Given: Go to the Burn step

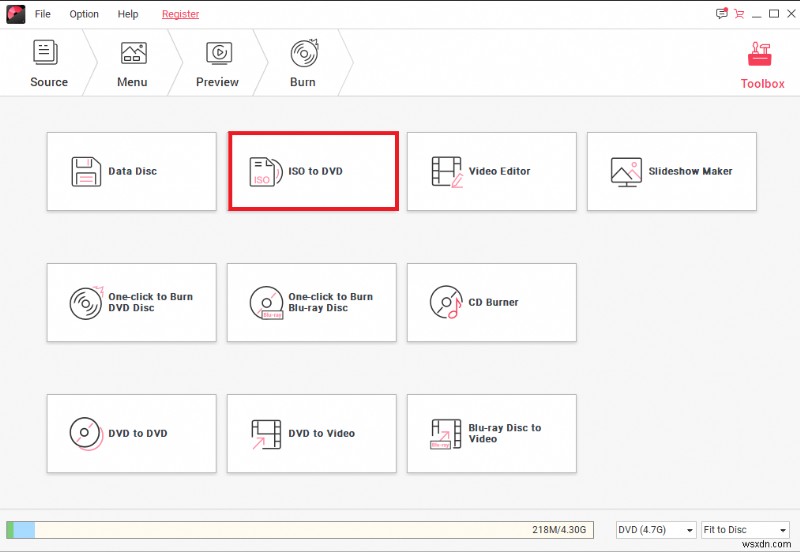Looking at the screenshot, I should tap(303, 63).
